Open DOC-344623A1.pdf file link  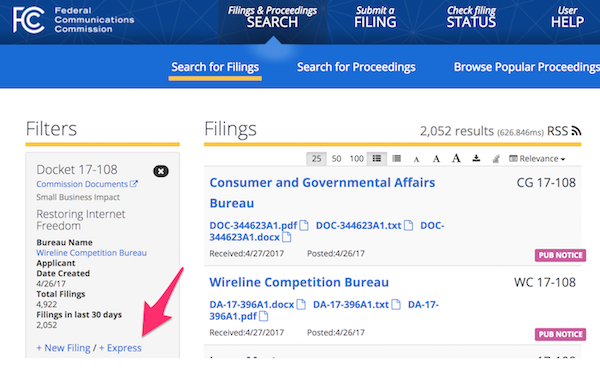point(253,226)
